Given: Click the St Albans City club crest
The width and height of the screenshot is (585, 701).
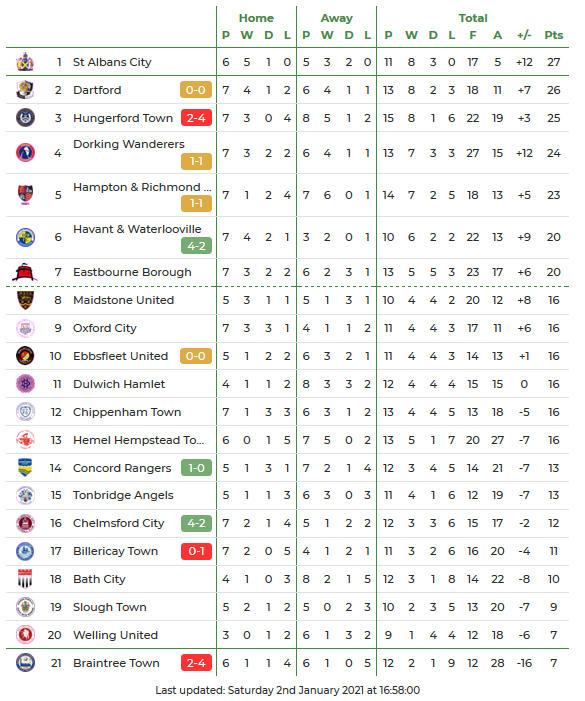Looking at the screenshot, I should pyautogui.click(x=25, y=62).
